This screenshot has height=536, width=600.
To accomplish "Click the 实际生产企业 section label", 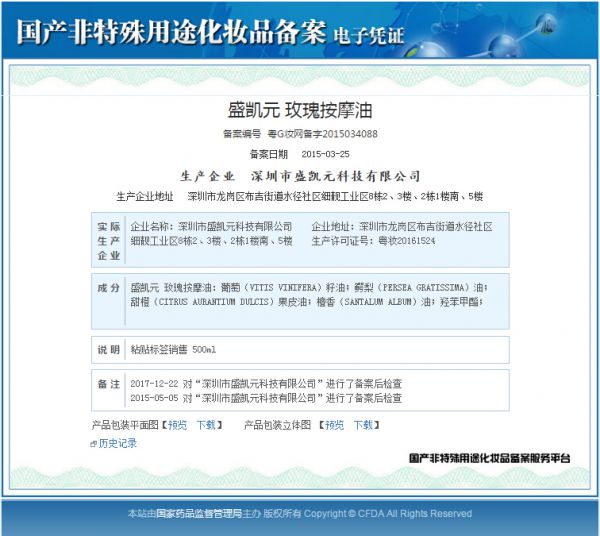I will [x=109, y=241].
